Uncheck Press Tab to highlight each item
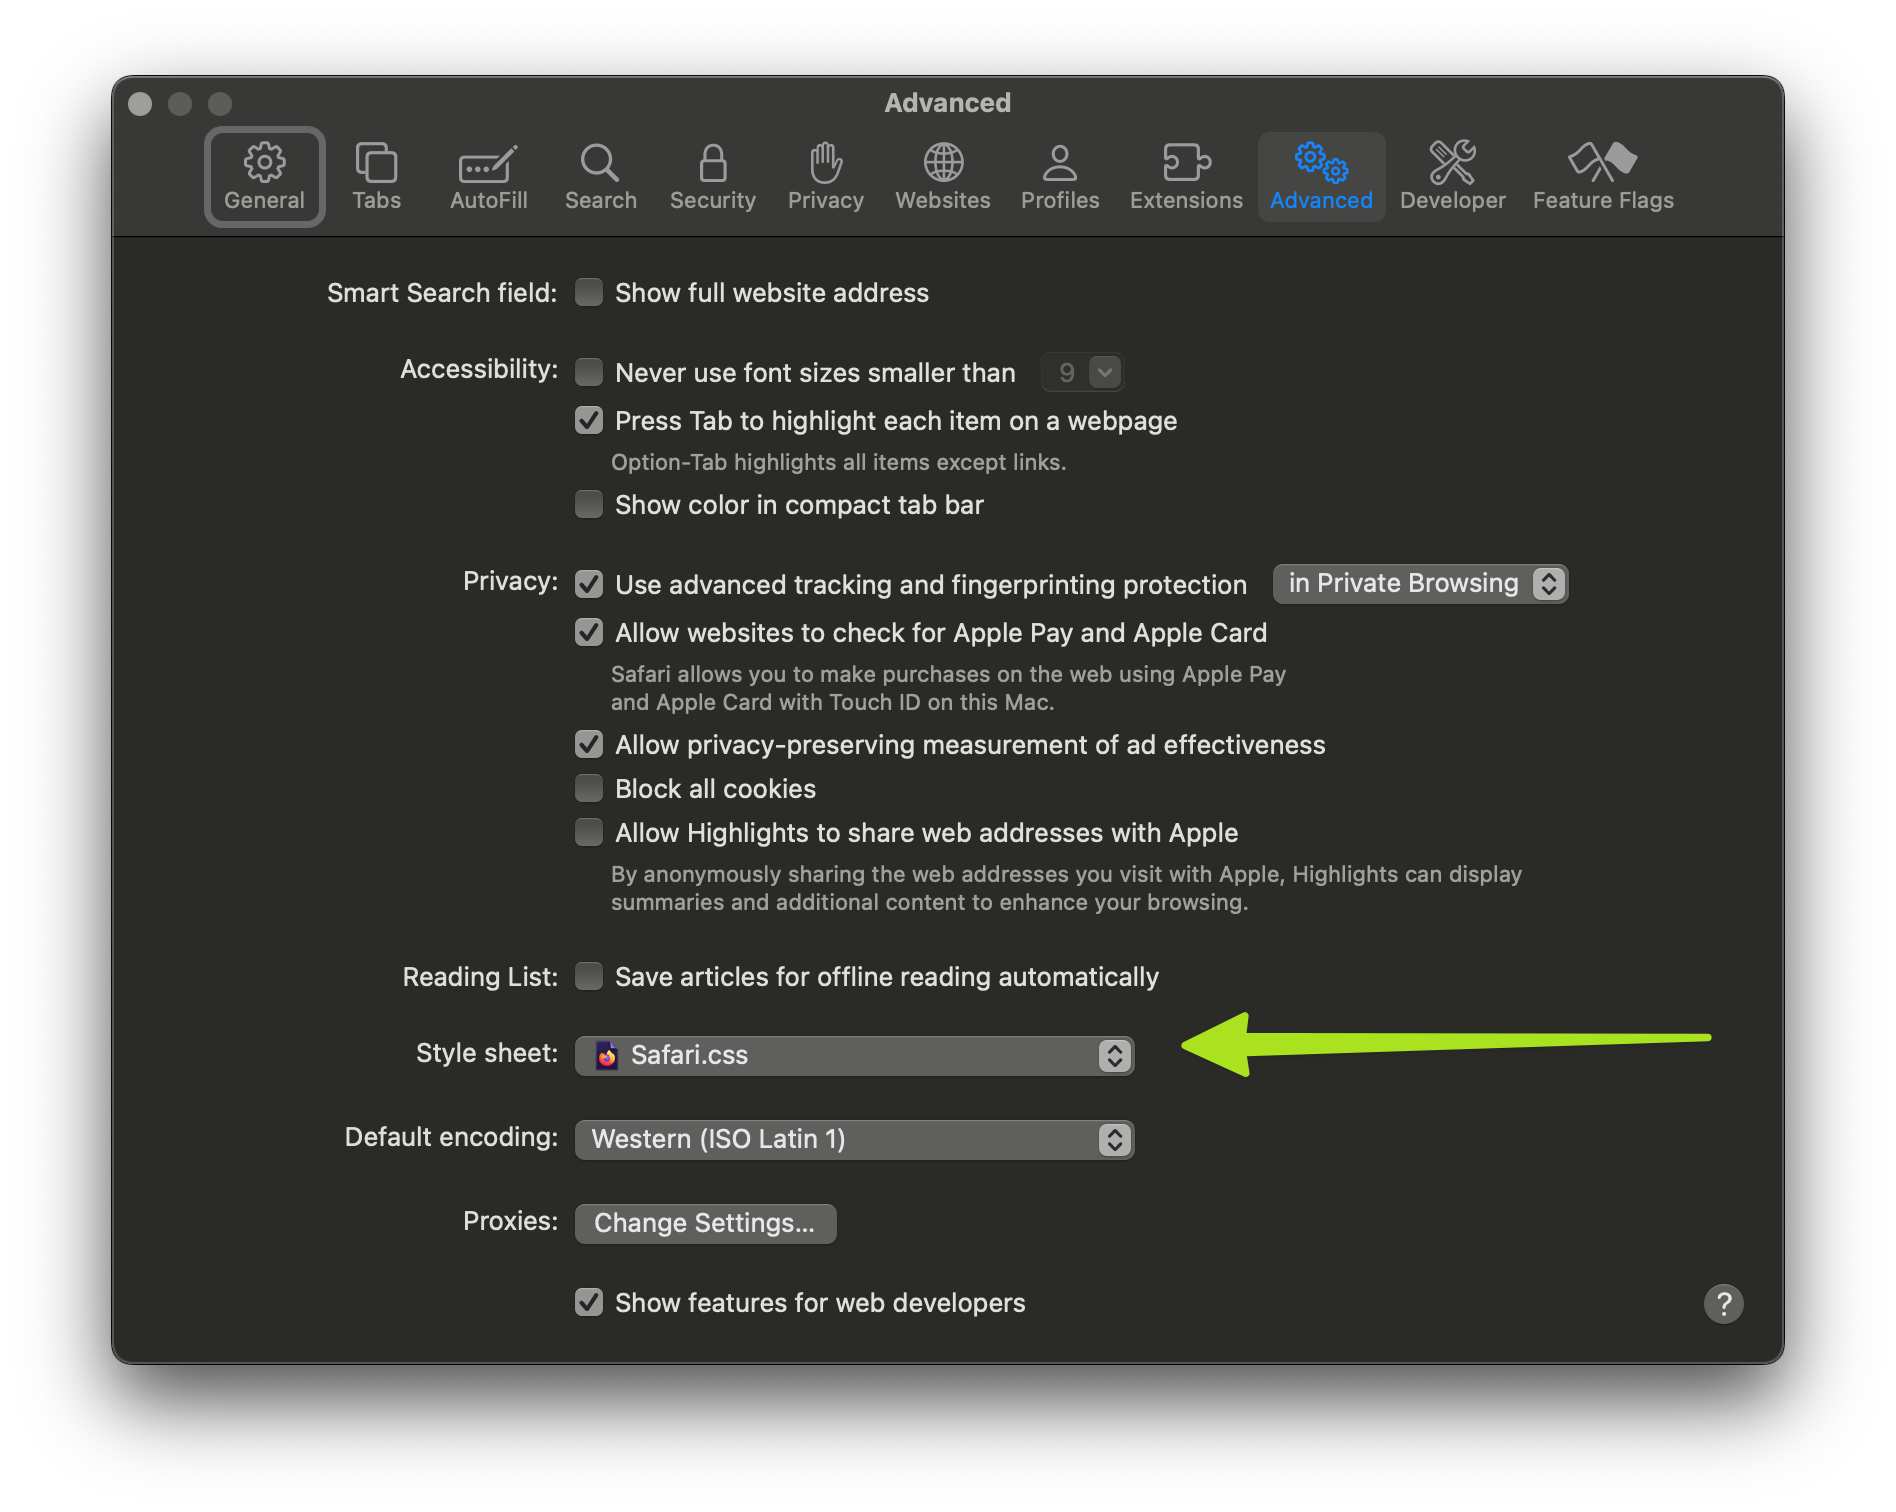This screenshot has width=1896, height=1512. click(x=589, y=420)
